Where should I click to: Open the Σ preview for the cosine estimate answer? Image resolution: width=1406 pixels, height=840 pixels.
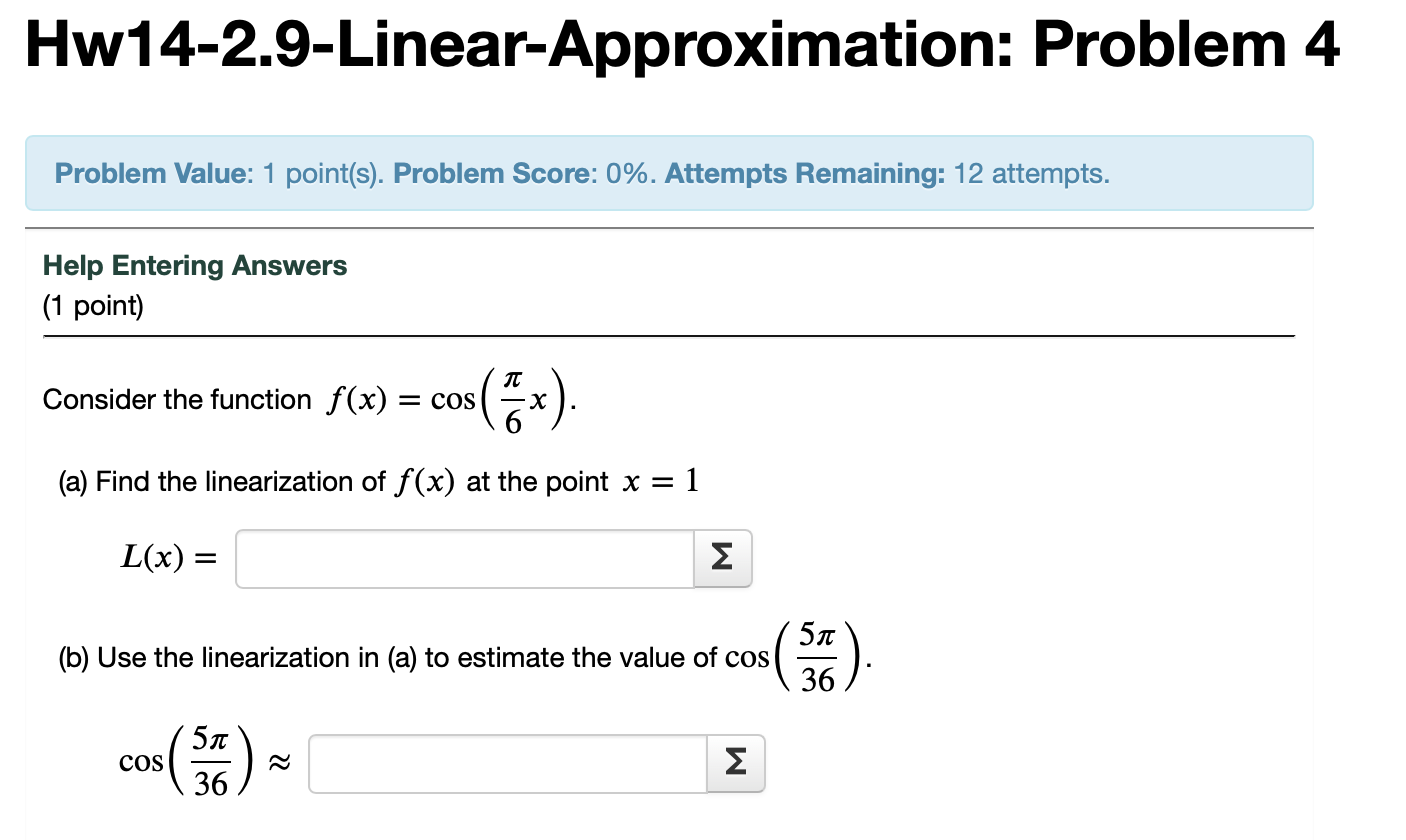(735, 762)
